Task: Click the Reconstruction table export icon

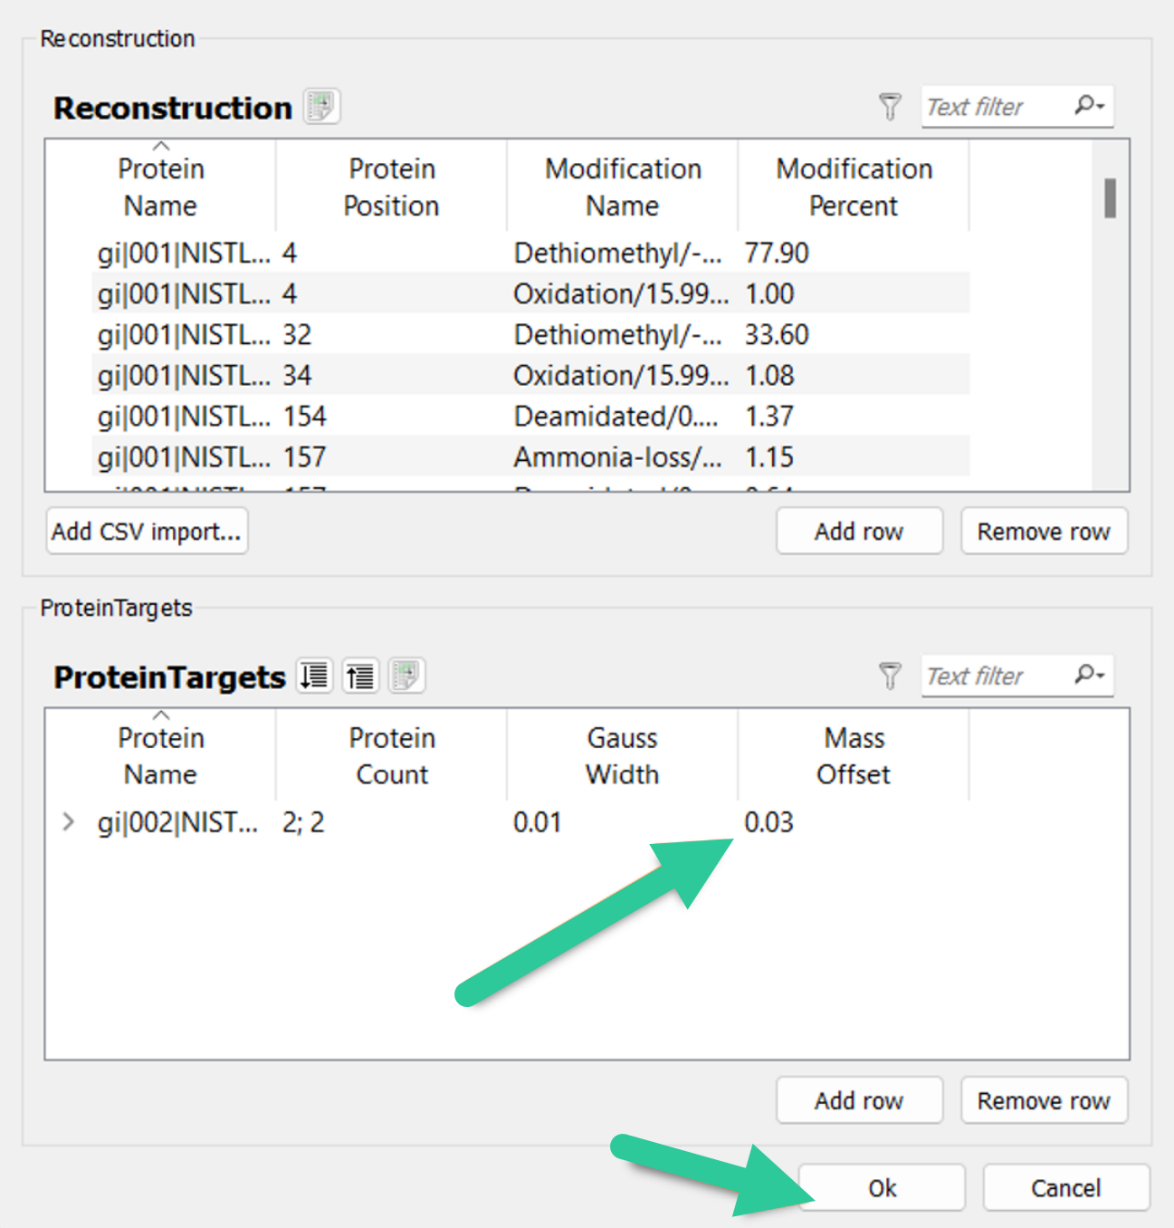Action: (x=321, y=106)
